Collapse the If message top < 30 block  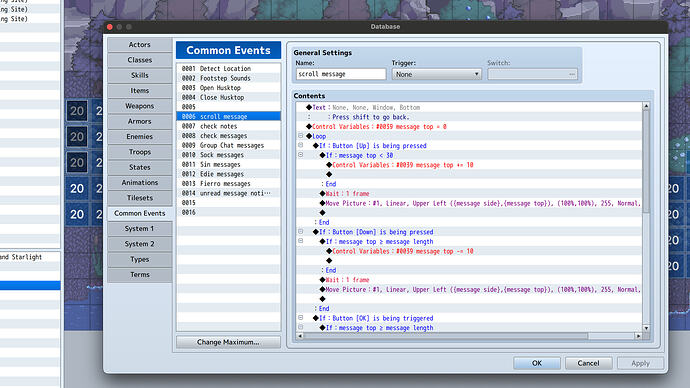tap(301, 155)
